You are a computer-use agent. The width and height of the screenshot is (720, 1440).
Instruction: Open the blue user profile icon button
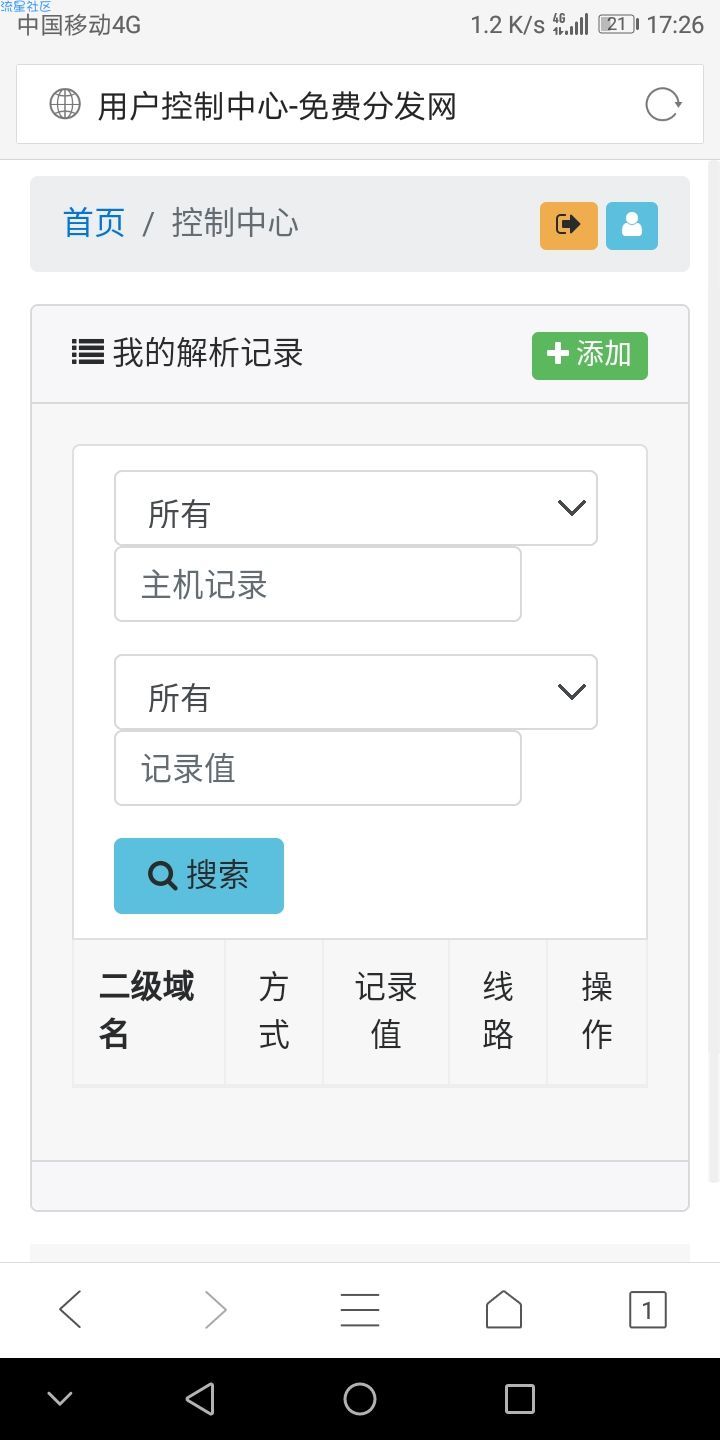(x=632, y=225)
